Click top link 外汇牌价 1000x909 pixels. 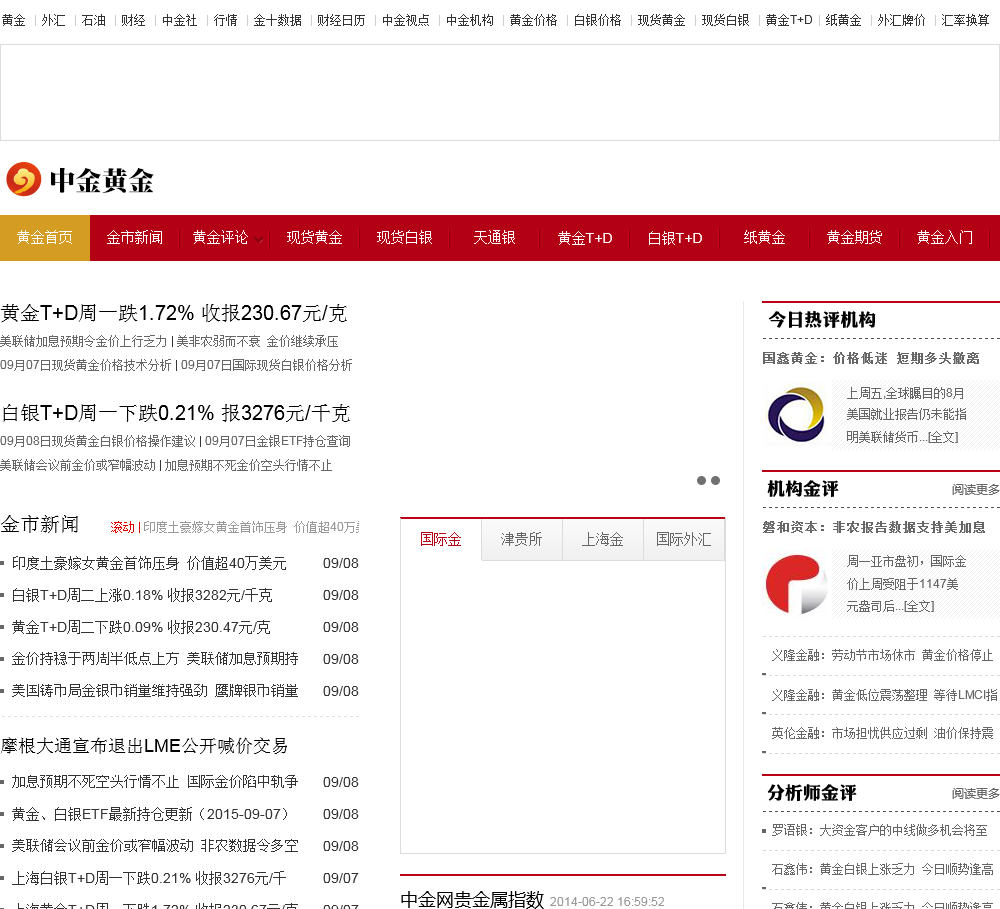[901, 20]
